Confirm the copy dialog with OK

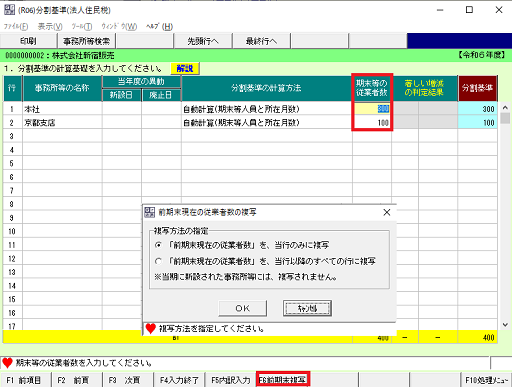(243, 308)
